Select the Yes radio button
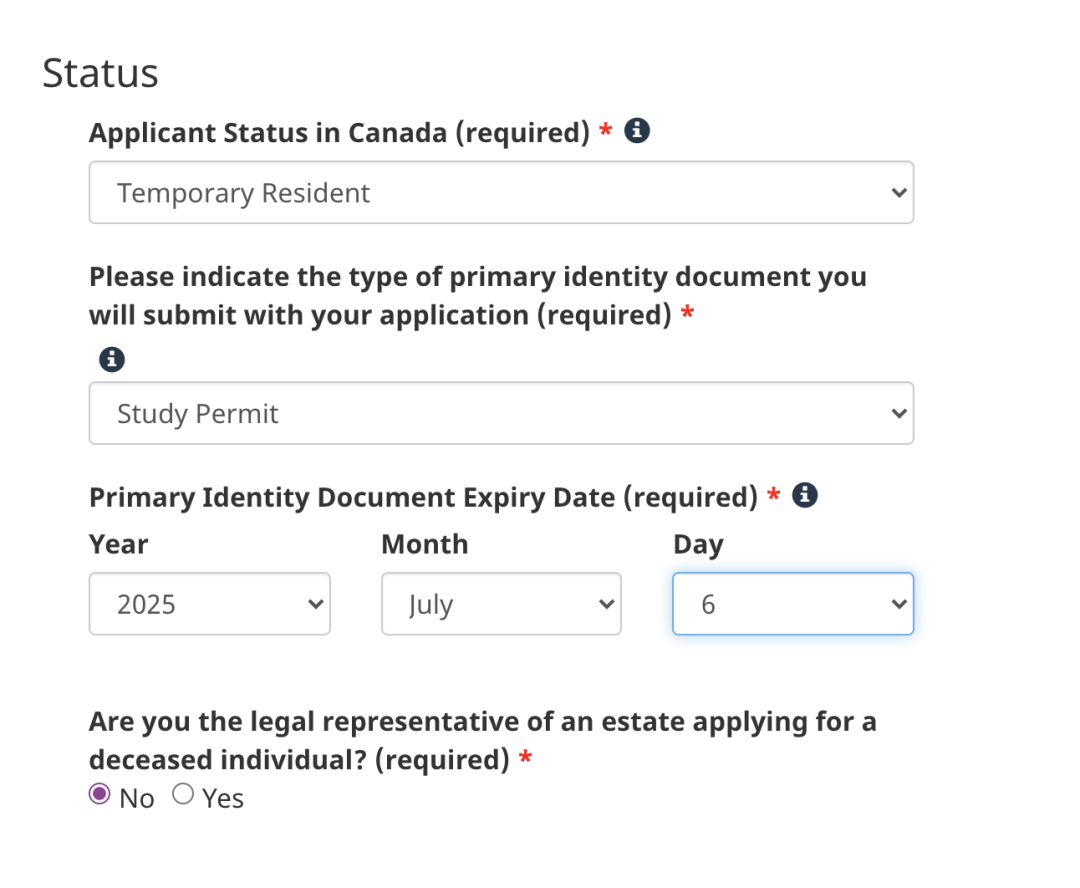 pos(183,794)
